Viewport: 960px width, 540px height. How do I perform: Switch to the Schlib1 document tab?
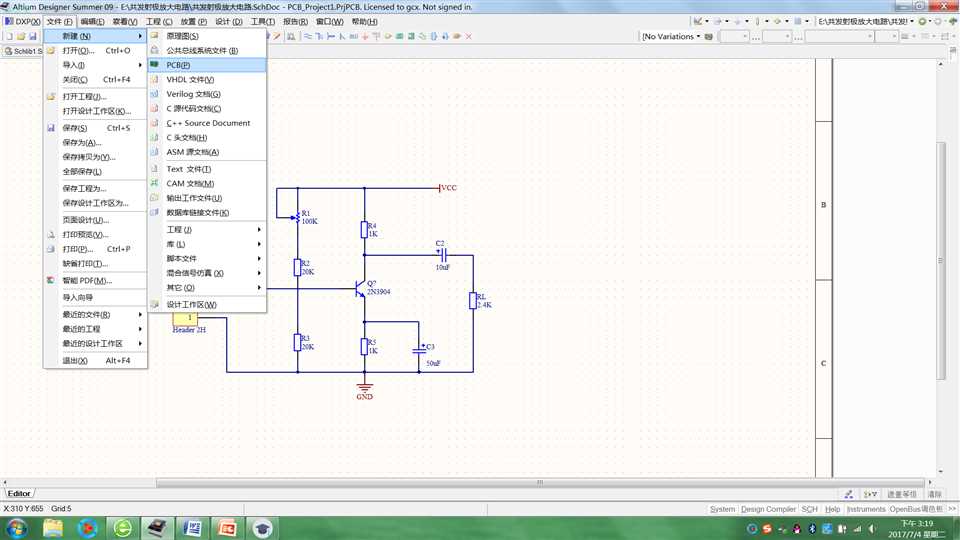pyautogui.click(x=23, y=51)
